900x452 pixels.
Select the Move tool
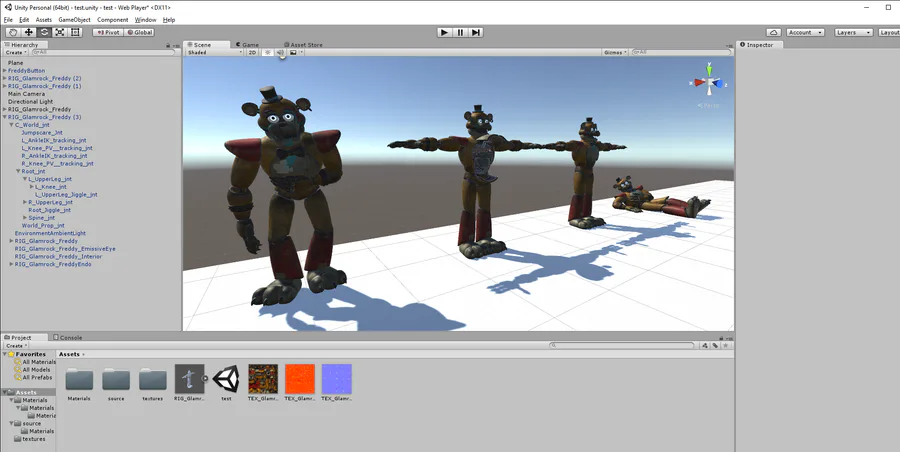[x=28, y=33]
